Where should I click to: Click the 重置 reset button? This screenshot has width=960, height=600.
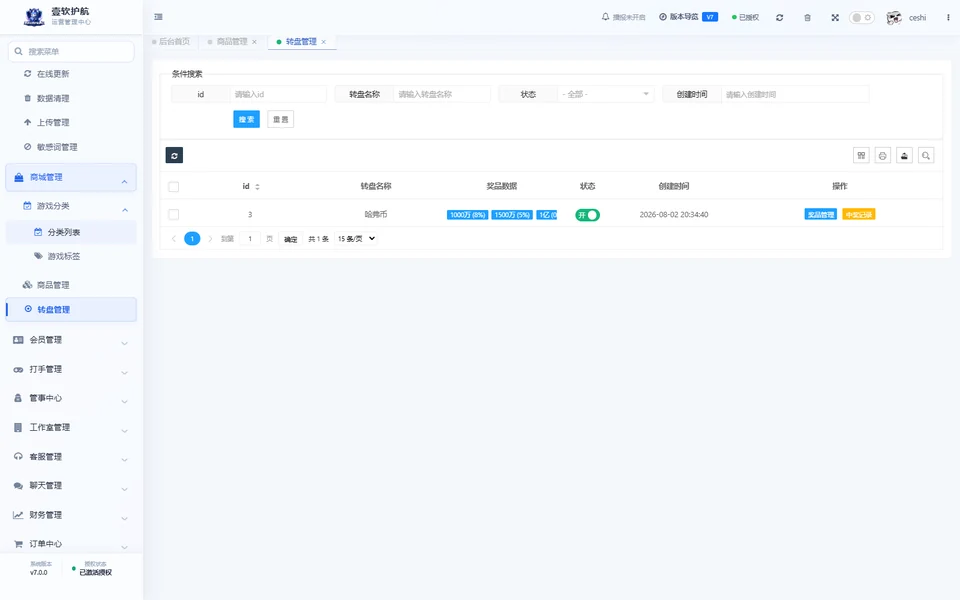coord(280,119)
